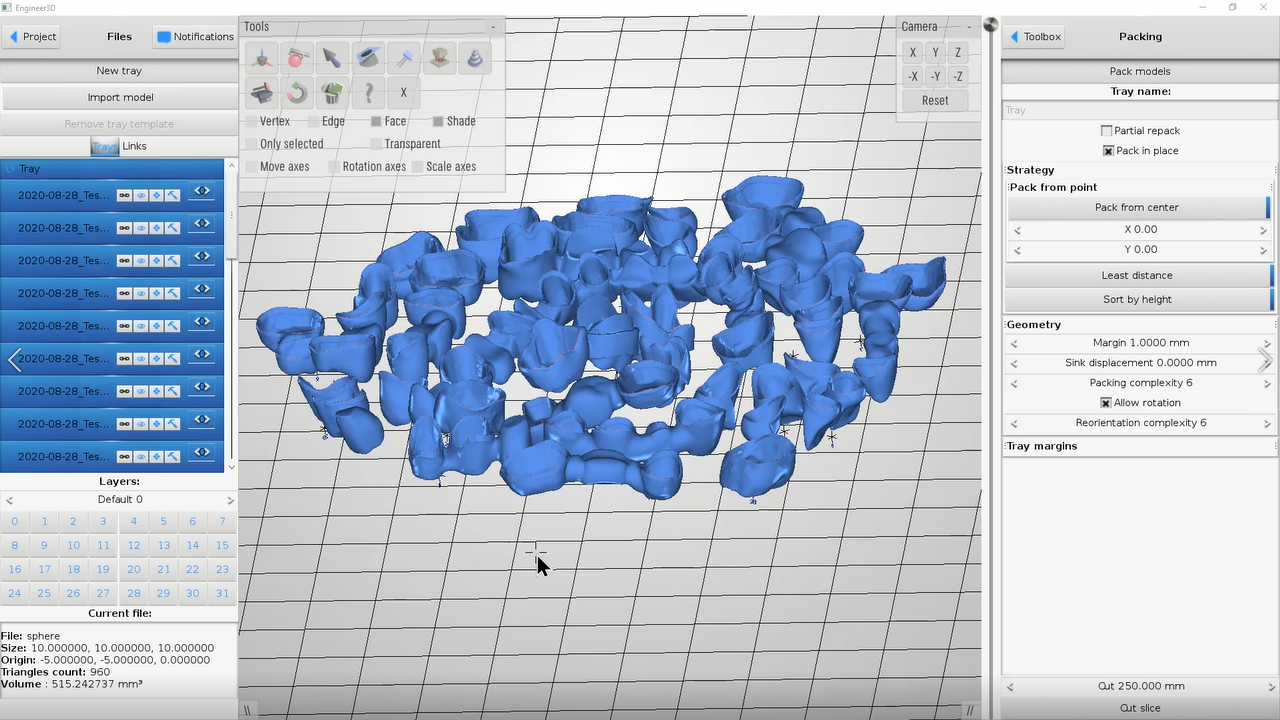Click the trash bin delete tool
This screenshot has height=720, width=1280.
(332, 93)
